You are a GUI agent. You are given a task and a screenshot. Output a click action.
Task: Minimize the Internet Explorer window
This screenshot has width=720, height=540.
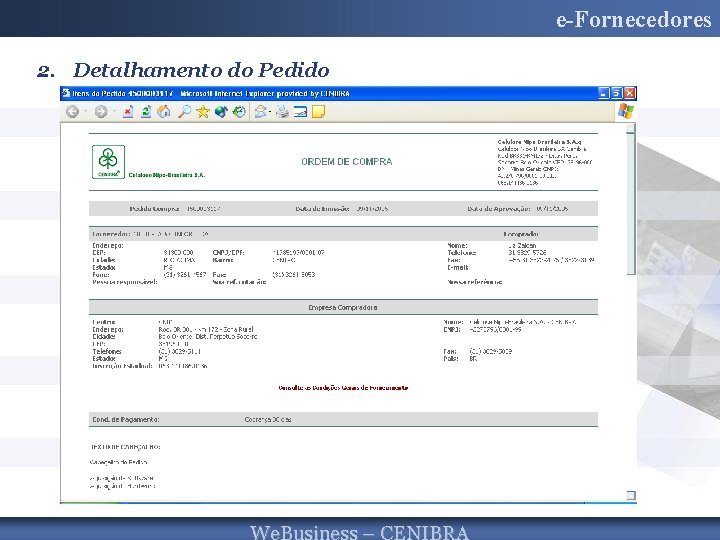pyautogui.click(x=604, y=93)
